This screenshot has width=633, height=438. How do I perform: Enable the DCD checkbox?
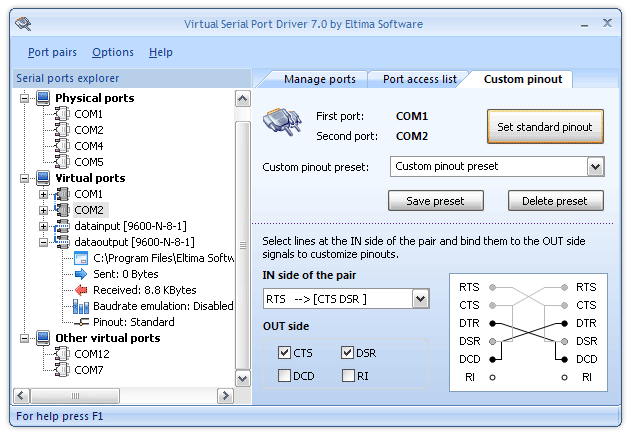(286, 376)
